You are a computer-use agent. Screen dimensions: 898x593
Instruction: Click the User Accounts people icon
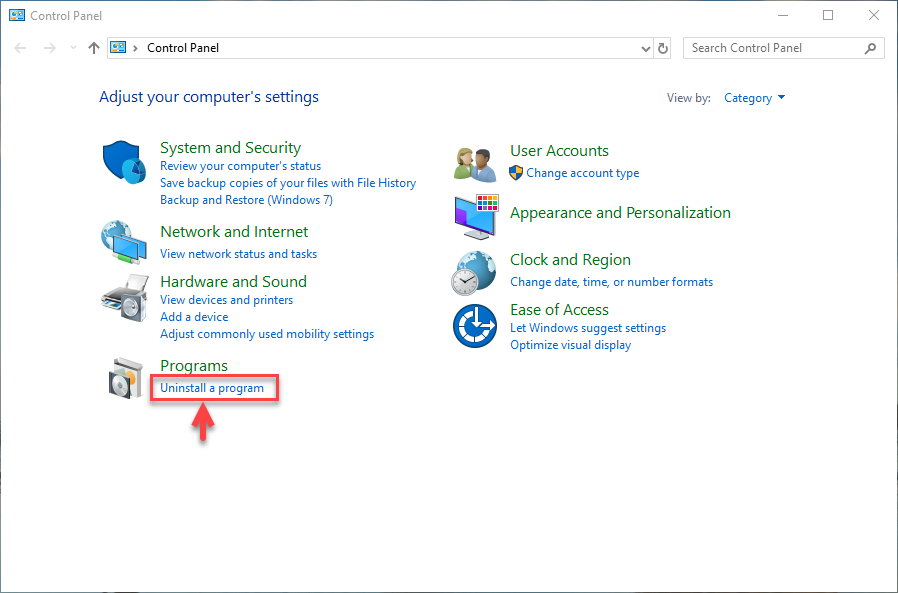click(475, 164)
